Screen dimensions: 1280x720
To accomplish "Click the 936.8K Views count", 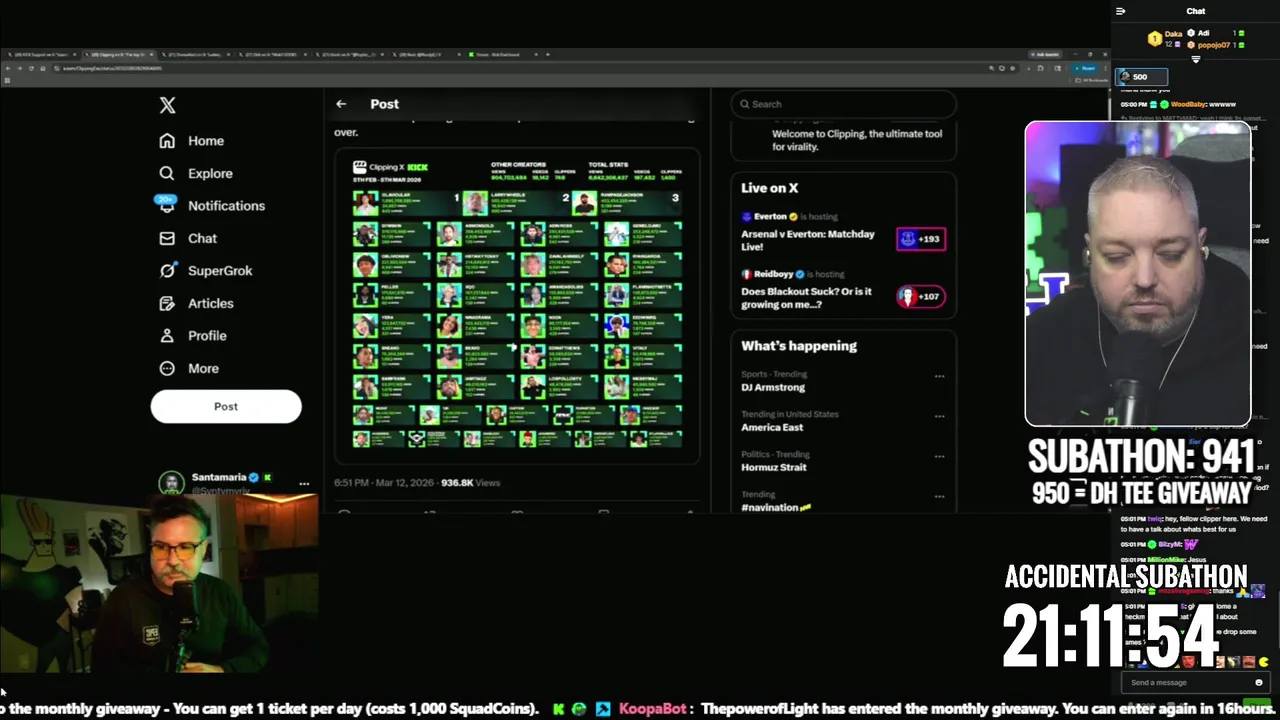I will click(470, 483).
